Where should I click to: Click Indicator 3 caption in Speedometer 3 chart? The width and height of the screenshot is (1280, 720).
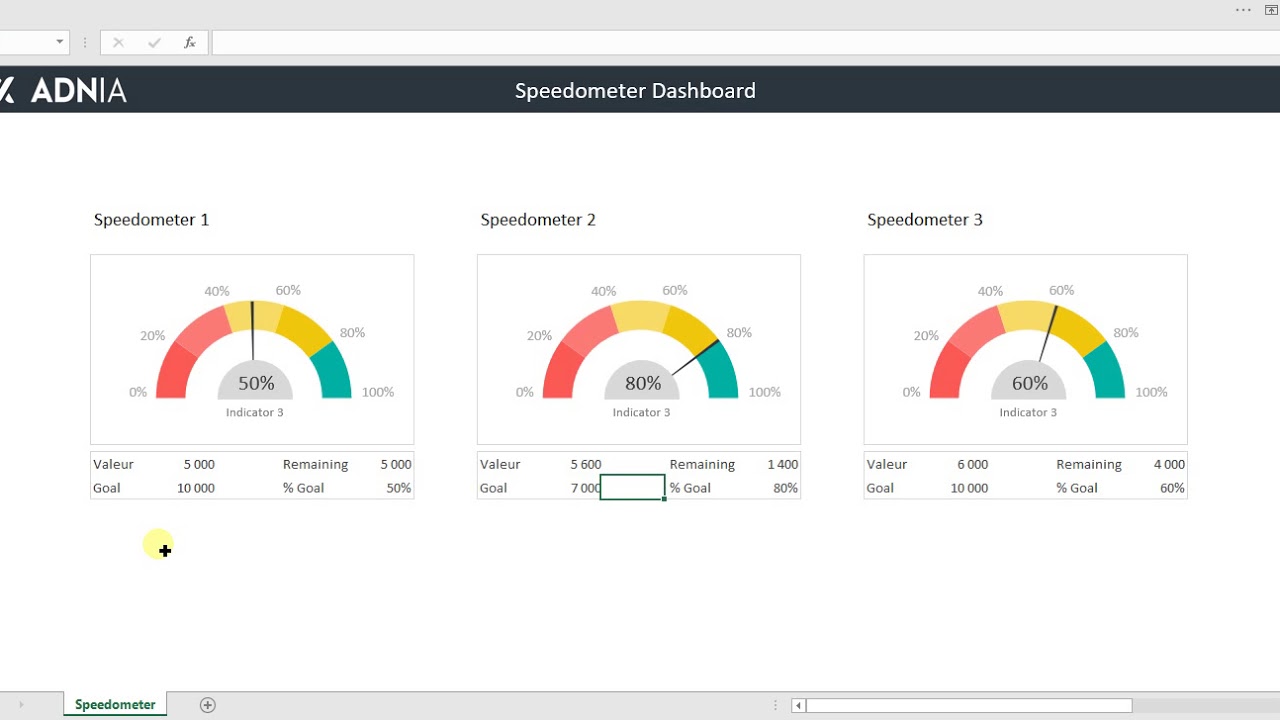1029,413
